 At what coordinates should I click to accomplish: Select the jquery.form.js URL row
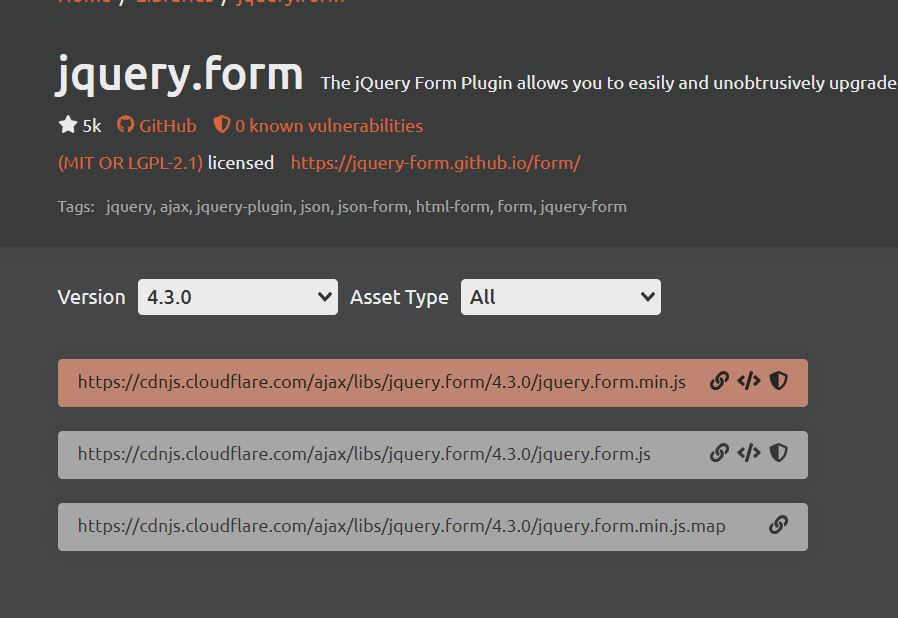433,455
